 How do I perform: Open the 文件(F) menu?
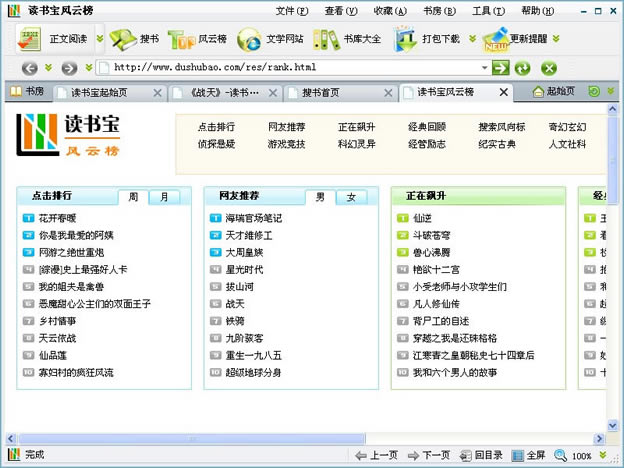(x=292, y=11)
